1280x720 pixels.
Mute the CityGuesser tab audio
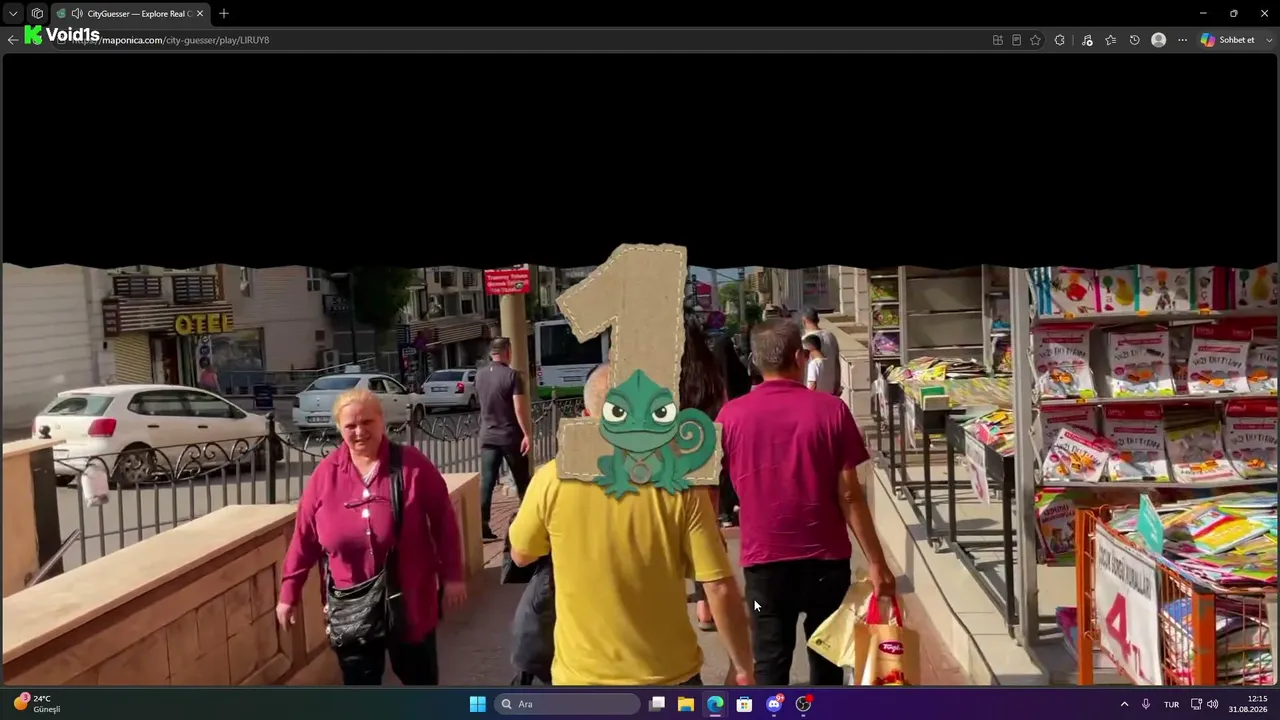click(77, 14)
